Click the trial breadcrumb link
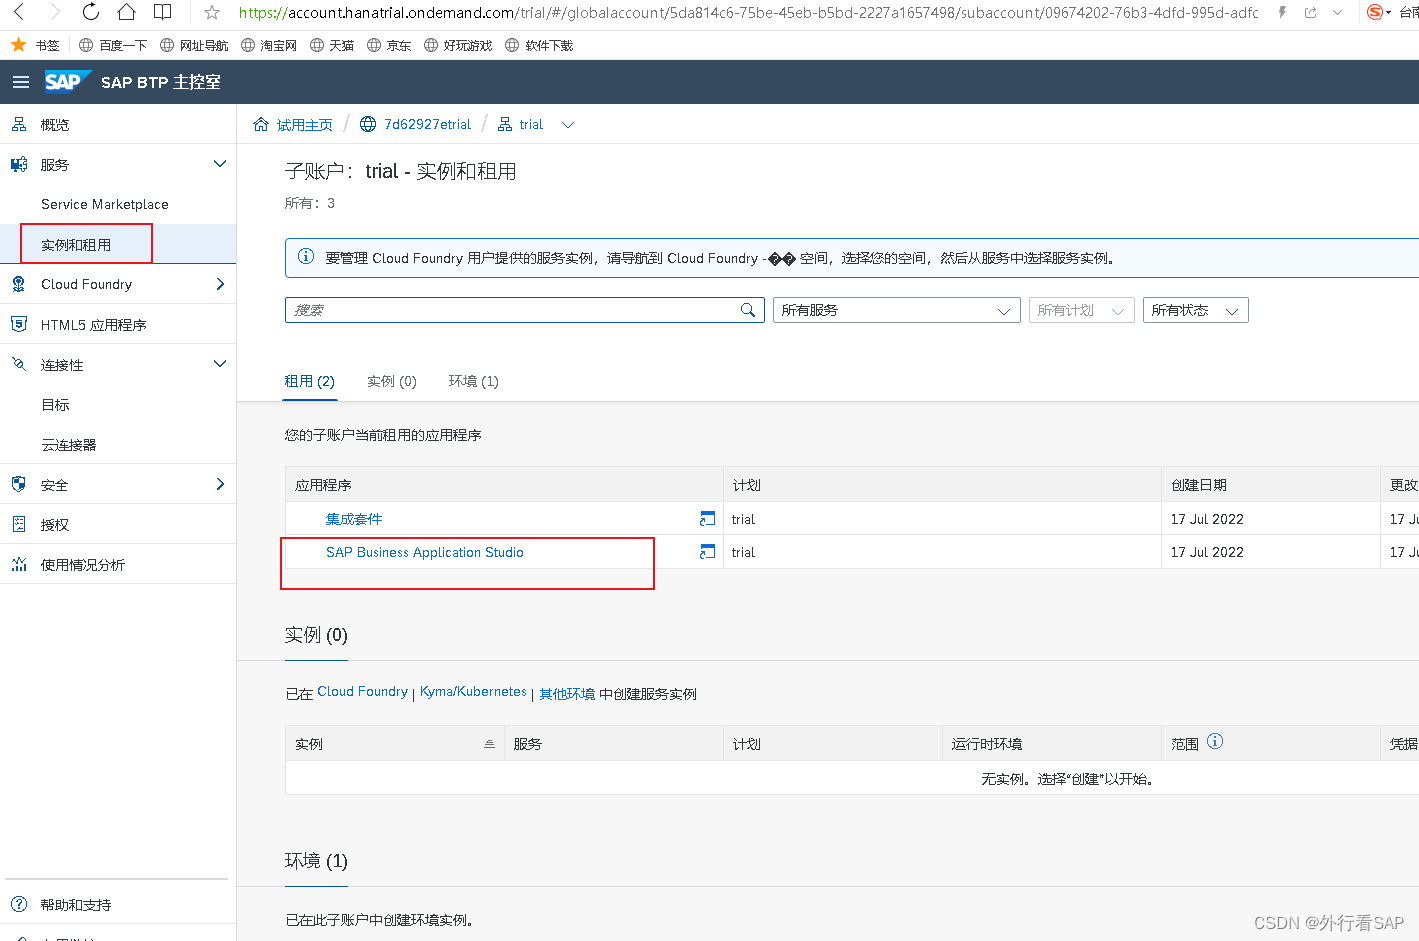Viewport: 1419px width, 941px height. click(531, 125)
